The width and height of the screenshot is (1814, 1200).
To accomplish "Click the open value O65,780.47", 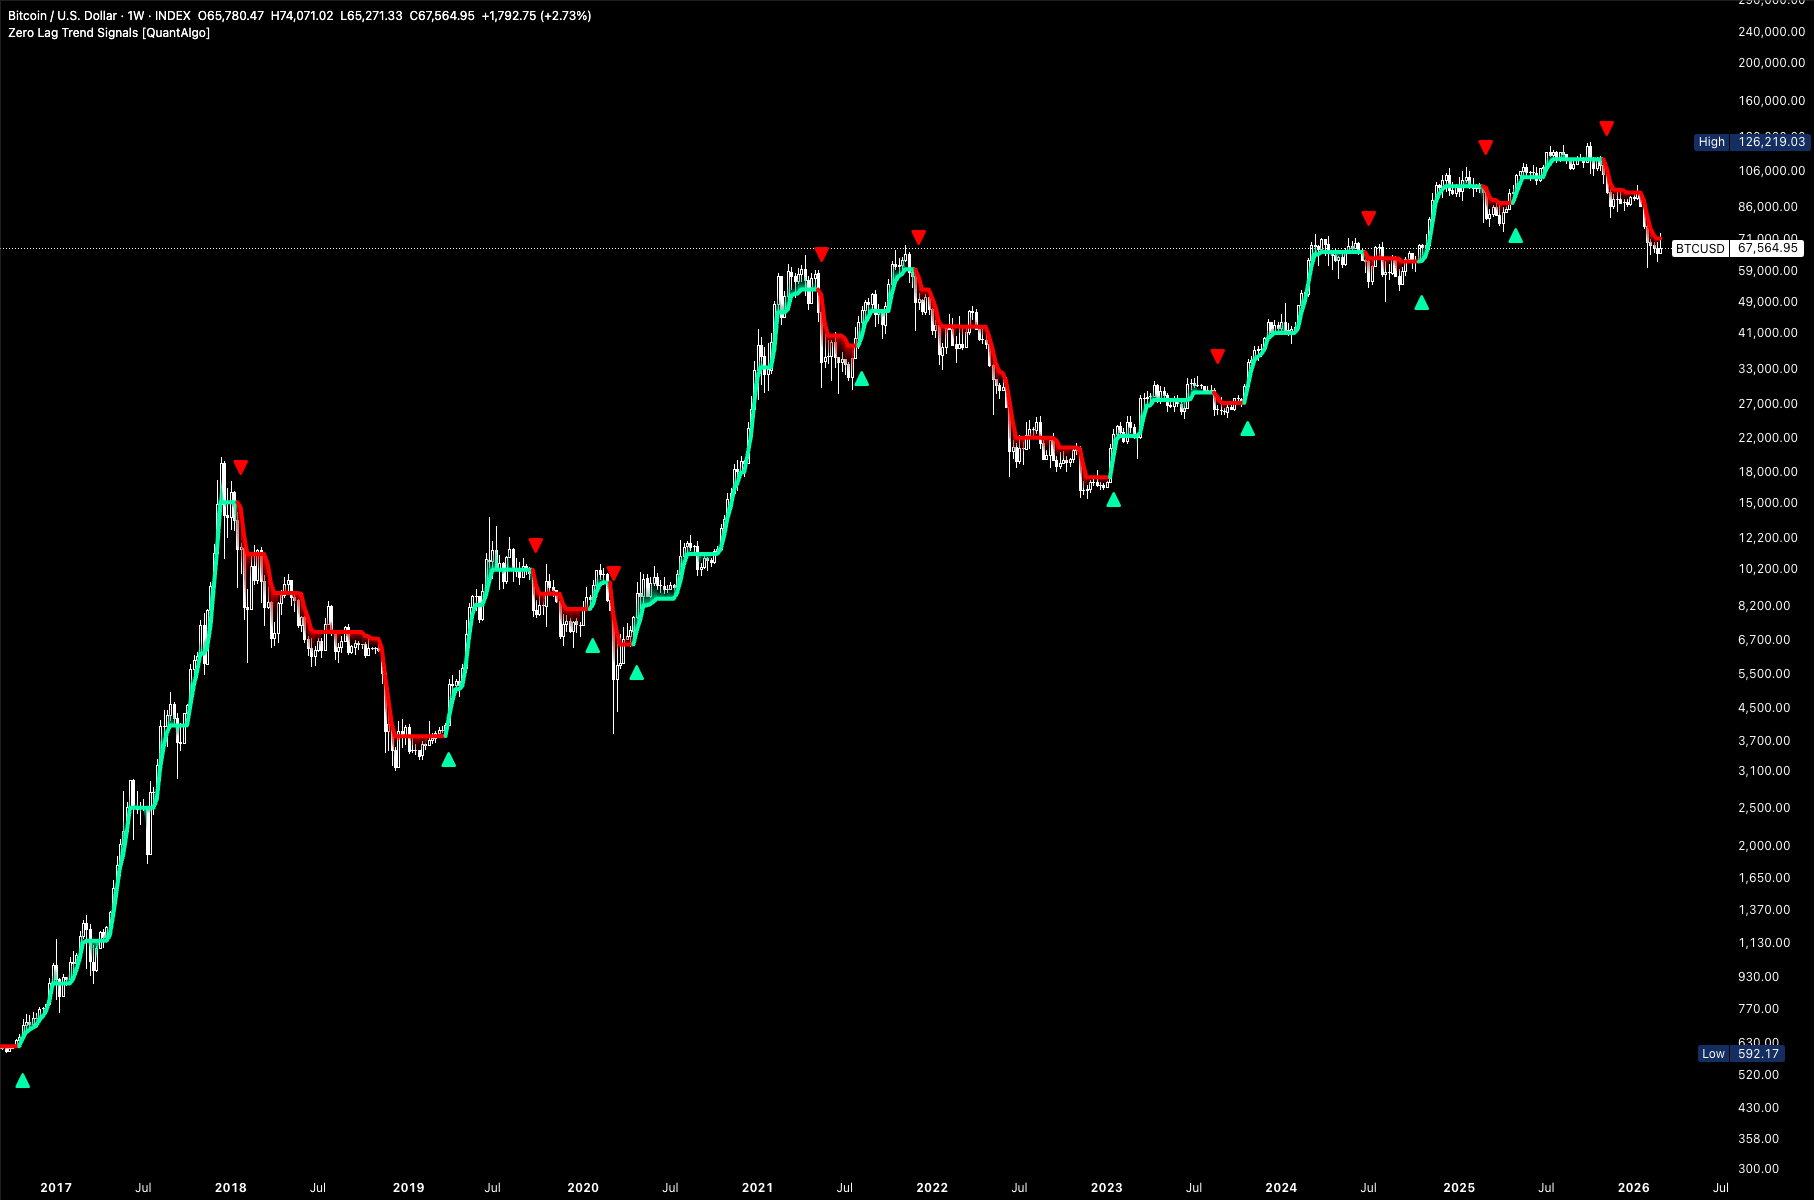I will tap(231, 16).
